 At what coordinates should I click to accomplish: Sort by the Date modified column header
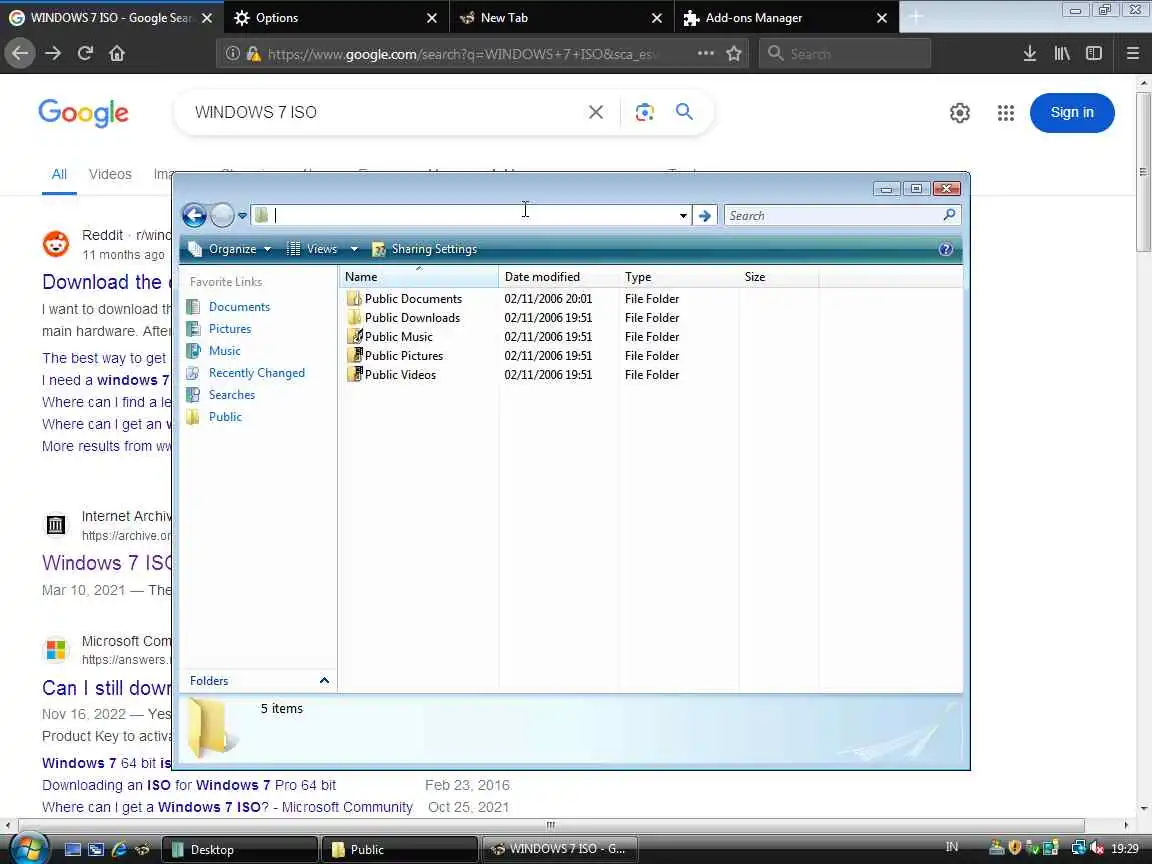pos(559,277)
